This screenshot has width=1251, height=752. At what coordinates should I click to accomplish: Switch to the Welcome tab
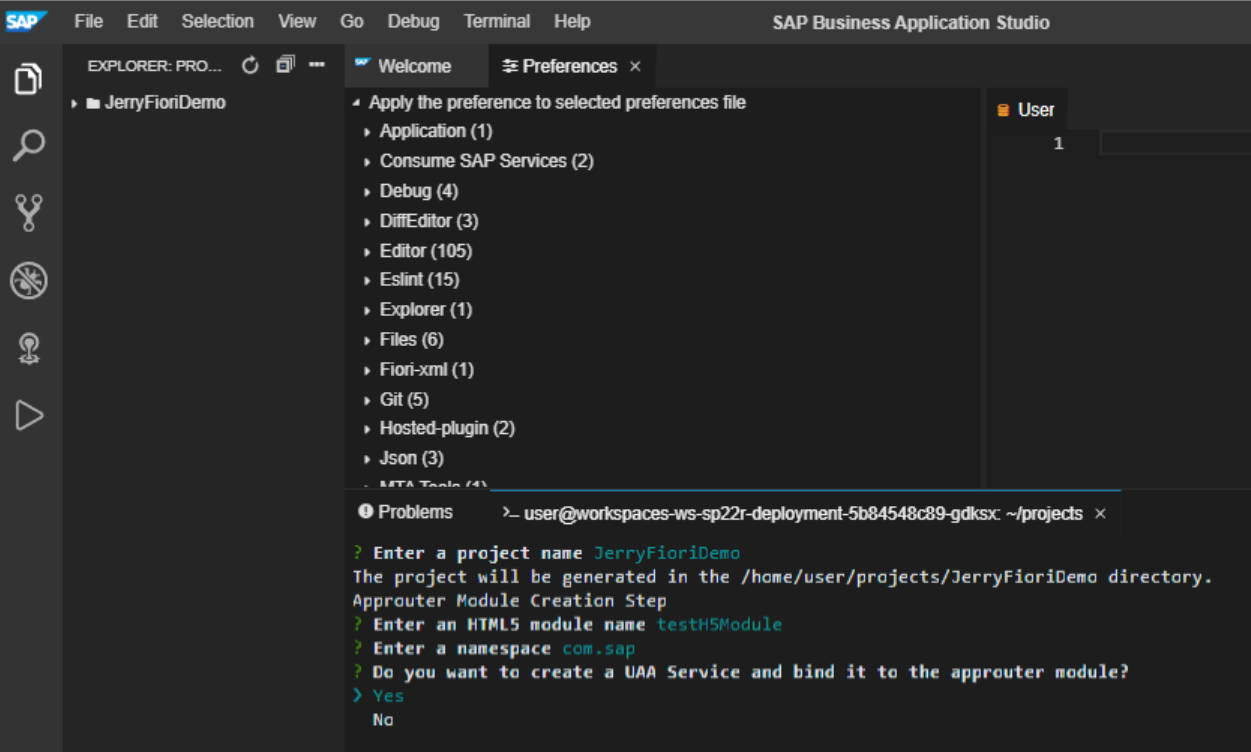pos(414,67)
